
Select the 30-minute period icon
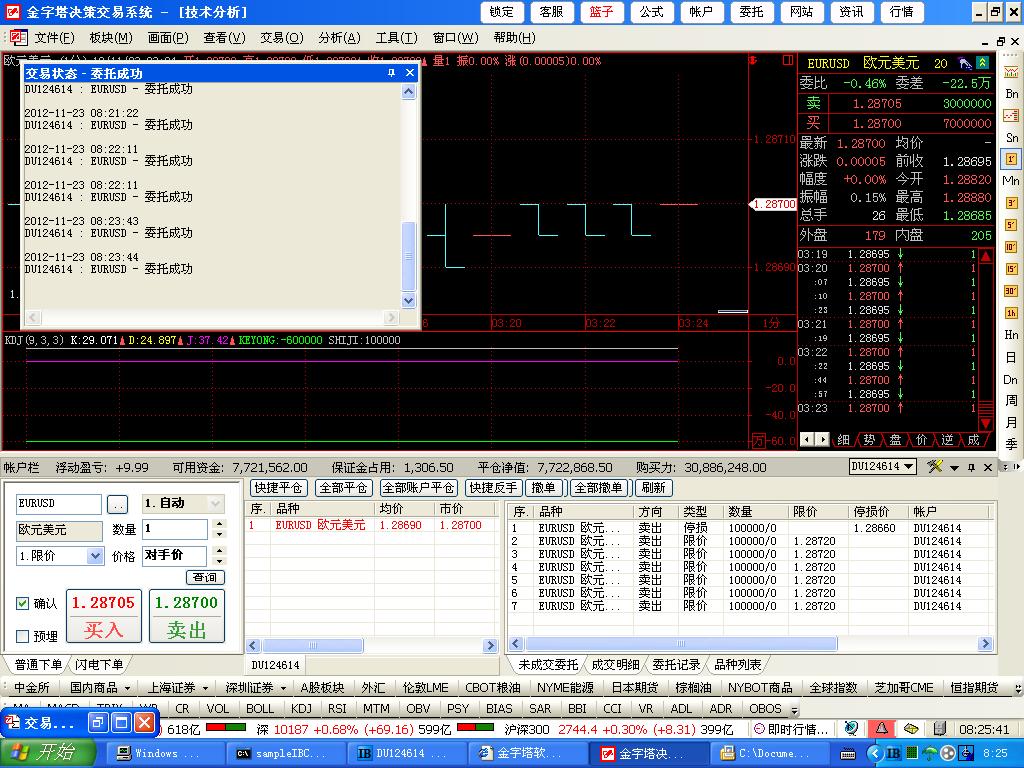[1011, 291]
